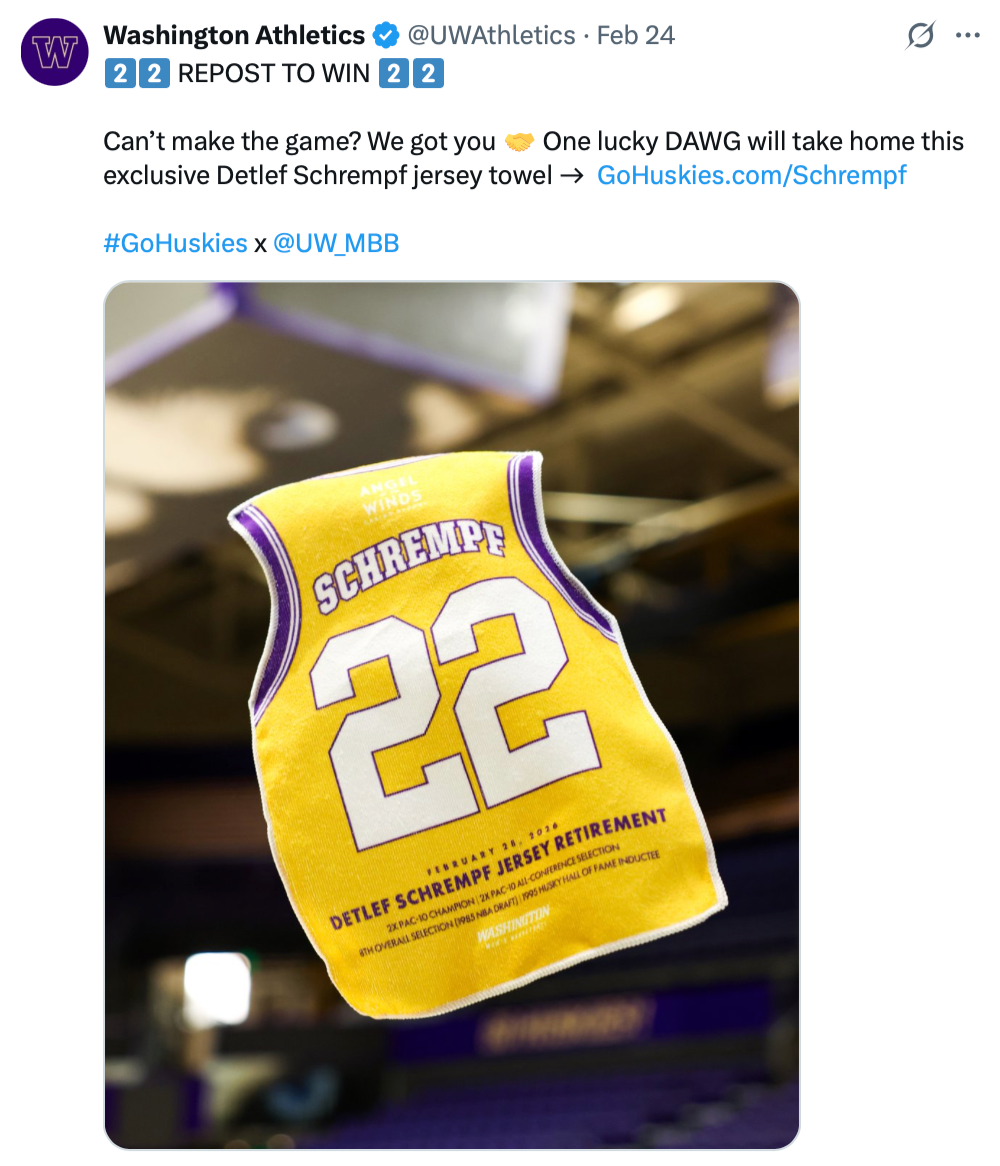This screenshot has width=1000, height=1166.
Task: Click the "exclusive Detlef Schrempf jersey towel" text
Action: point(328,176)
